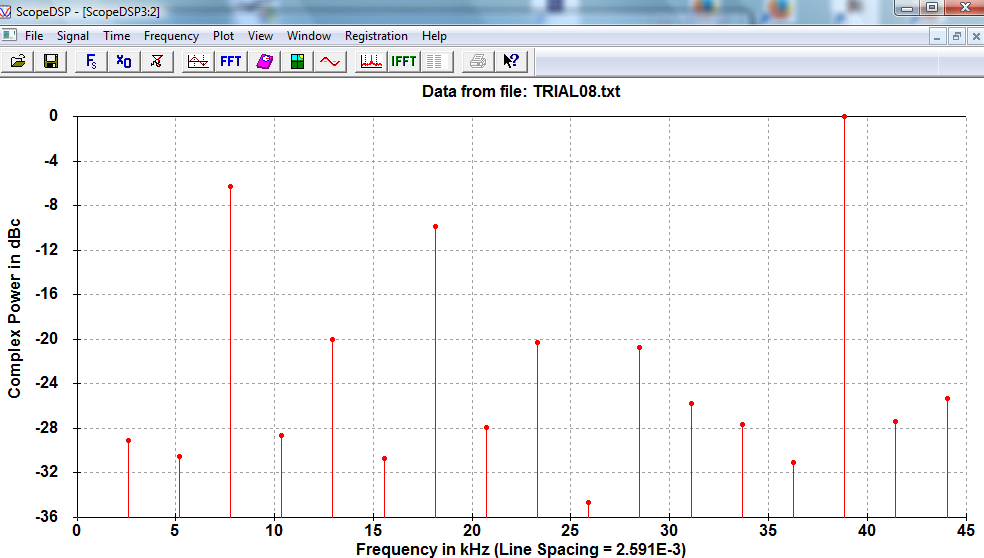Click the green four-pane grid icon

pyautogui.click(x=297, y=61)
